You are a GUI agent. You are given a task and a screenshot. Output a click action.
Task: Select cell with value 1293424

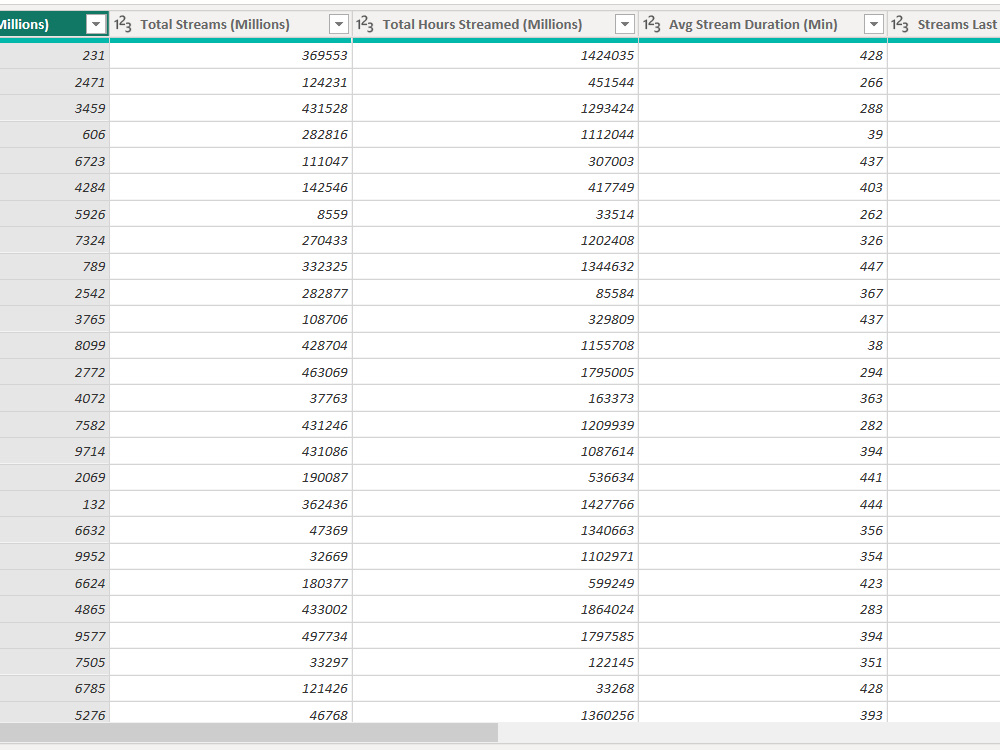496,108
